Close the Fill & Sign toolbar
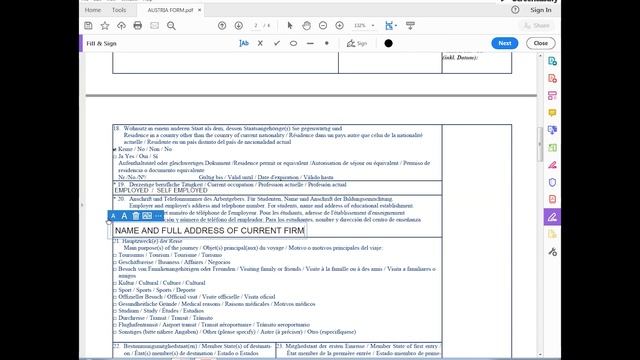 point(540,43)
